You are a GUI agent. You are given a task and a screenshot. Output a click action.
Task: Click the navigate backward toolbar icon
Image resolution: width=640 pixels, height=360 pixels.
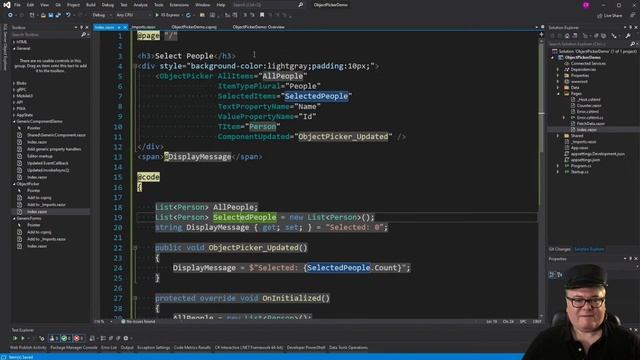10,15
